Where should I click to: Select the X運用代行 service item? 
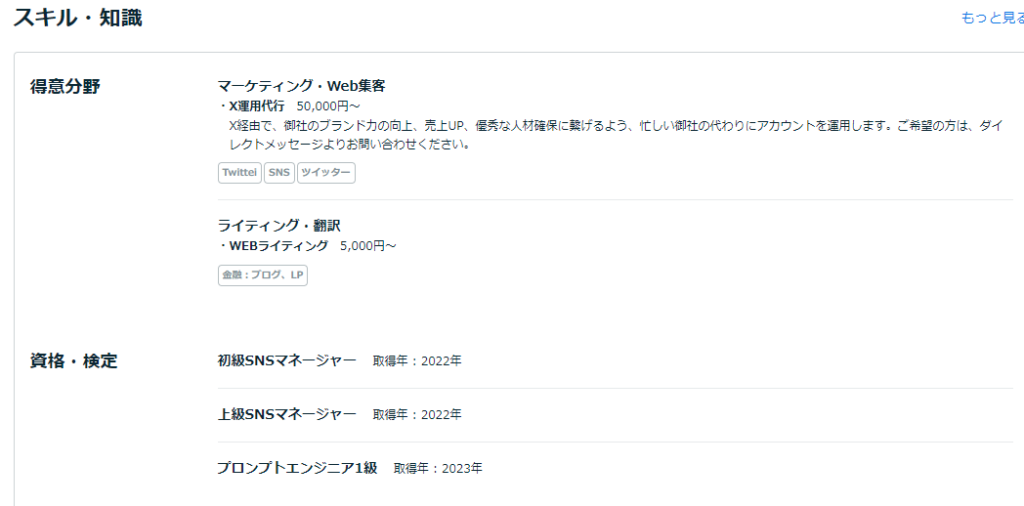point(256,105)
